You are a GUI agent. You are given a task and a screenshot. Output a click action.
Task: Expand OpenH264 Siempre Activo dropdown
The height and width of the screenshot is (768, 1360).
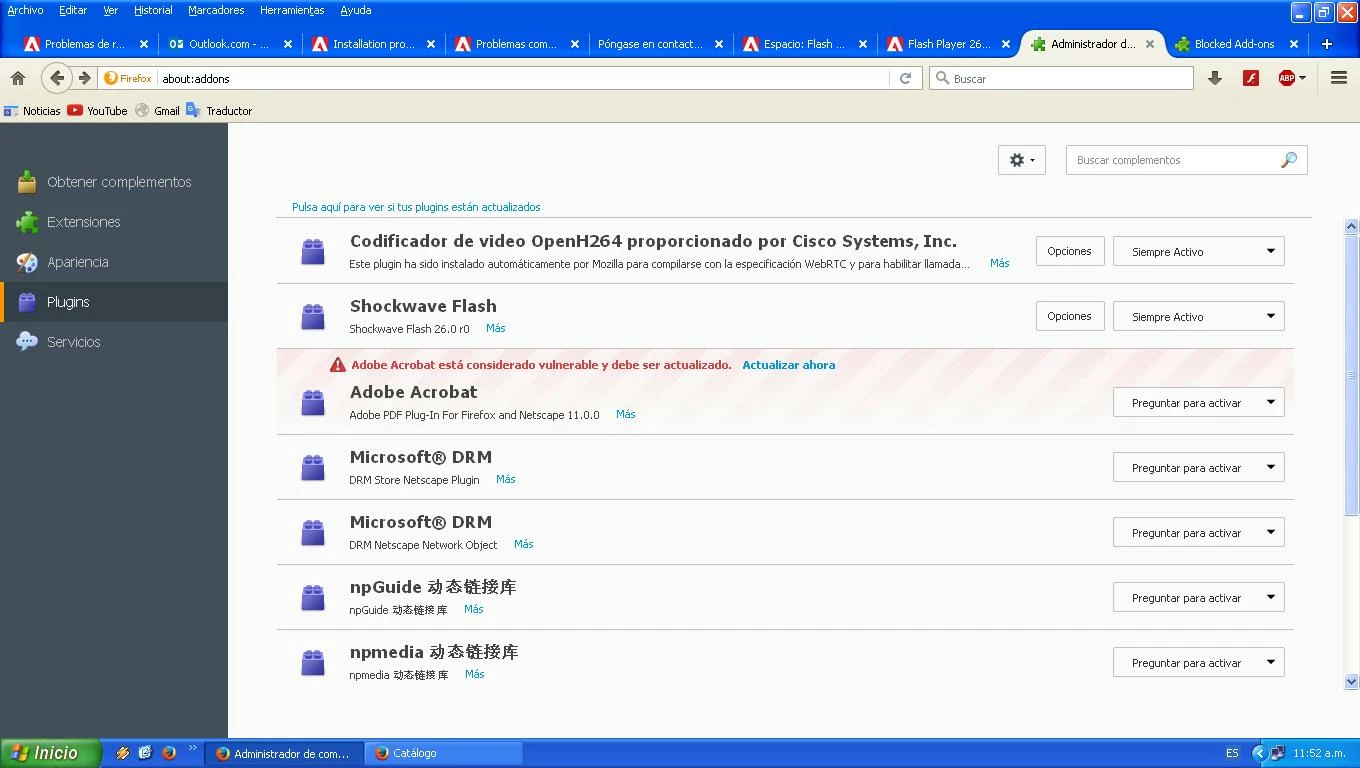coord(1198,251)
